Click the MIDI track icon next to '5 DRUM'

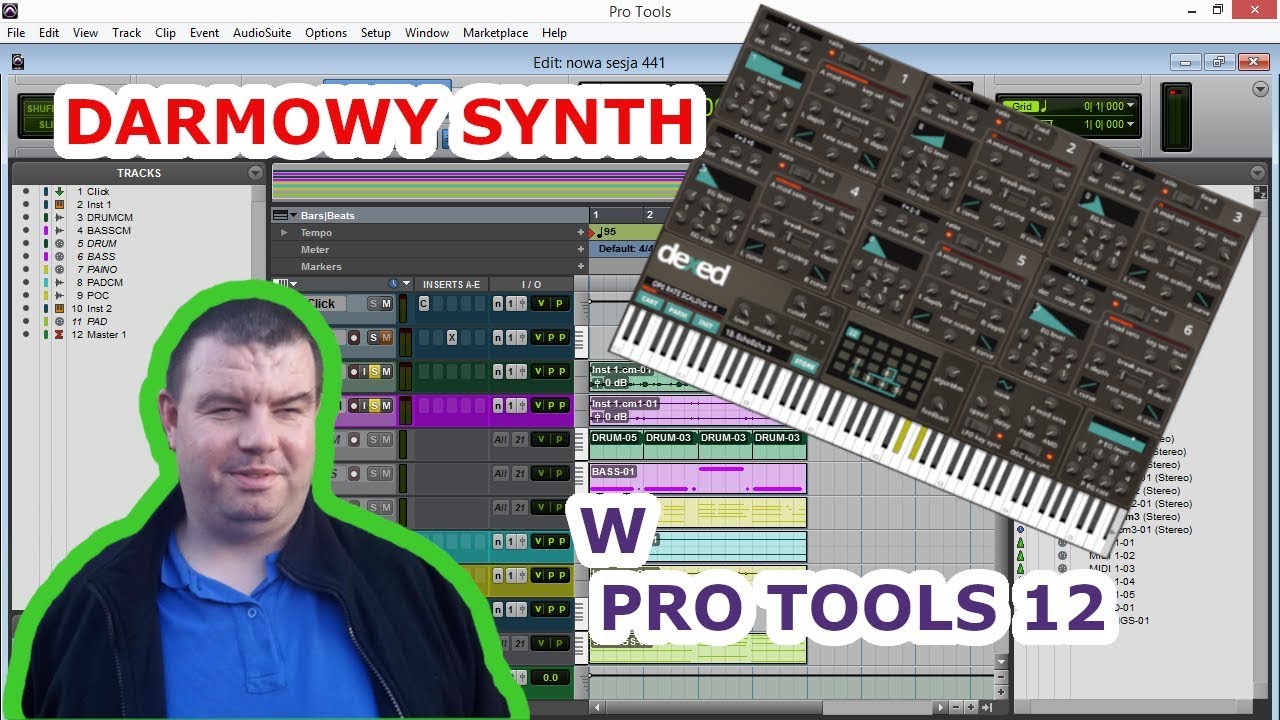click(59, 243)
